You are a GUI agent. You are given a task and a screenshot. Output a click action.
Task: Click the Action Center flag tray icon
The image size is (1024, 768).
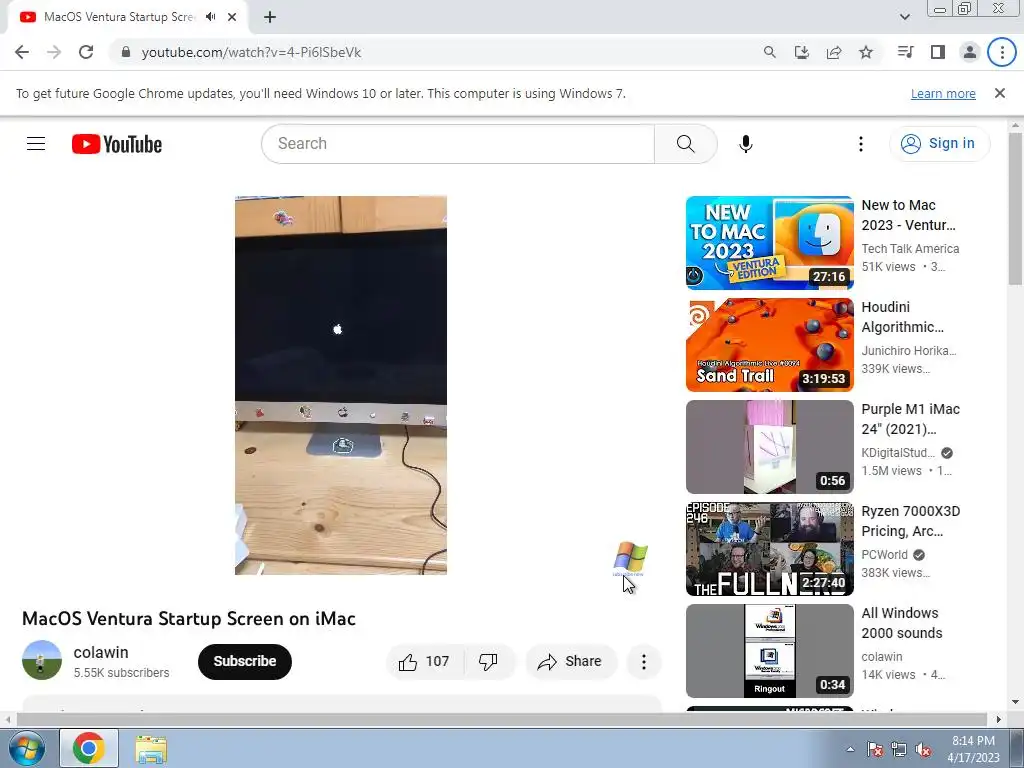pos(875,749)
